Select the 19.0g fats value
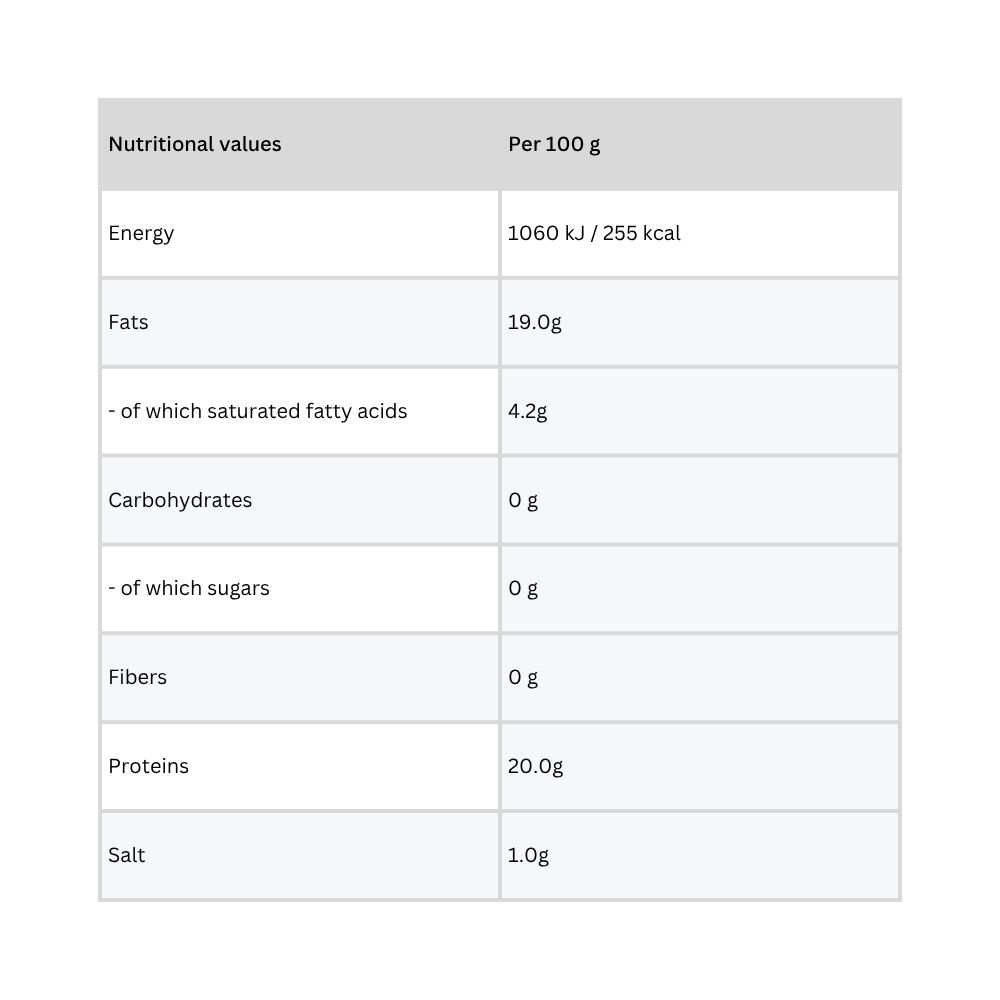This screenshot has width=1000, height=1000. [534, 323]
